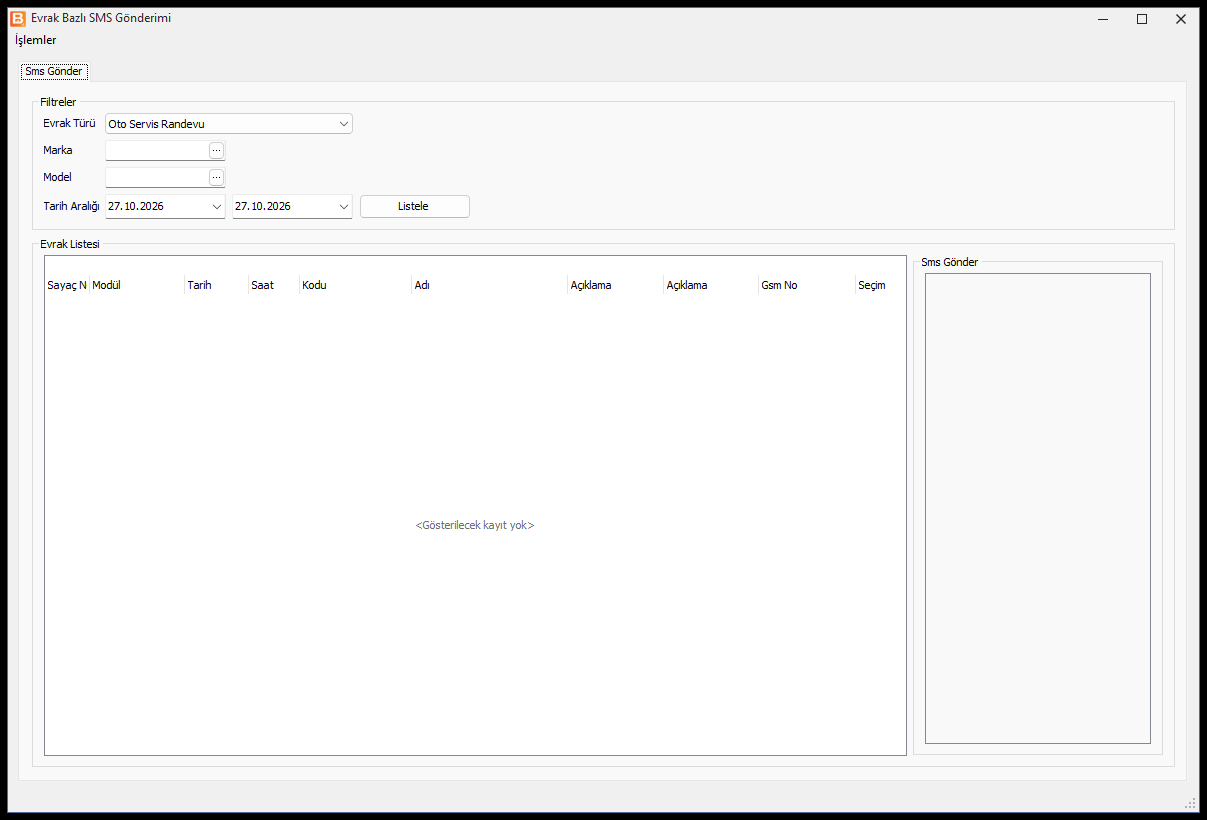The height and width of the screenshot is (820, 1207).
Task: Sort by the Saat column header
Action: [274, 285]
